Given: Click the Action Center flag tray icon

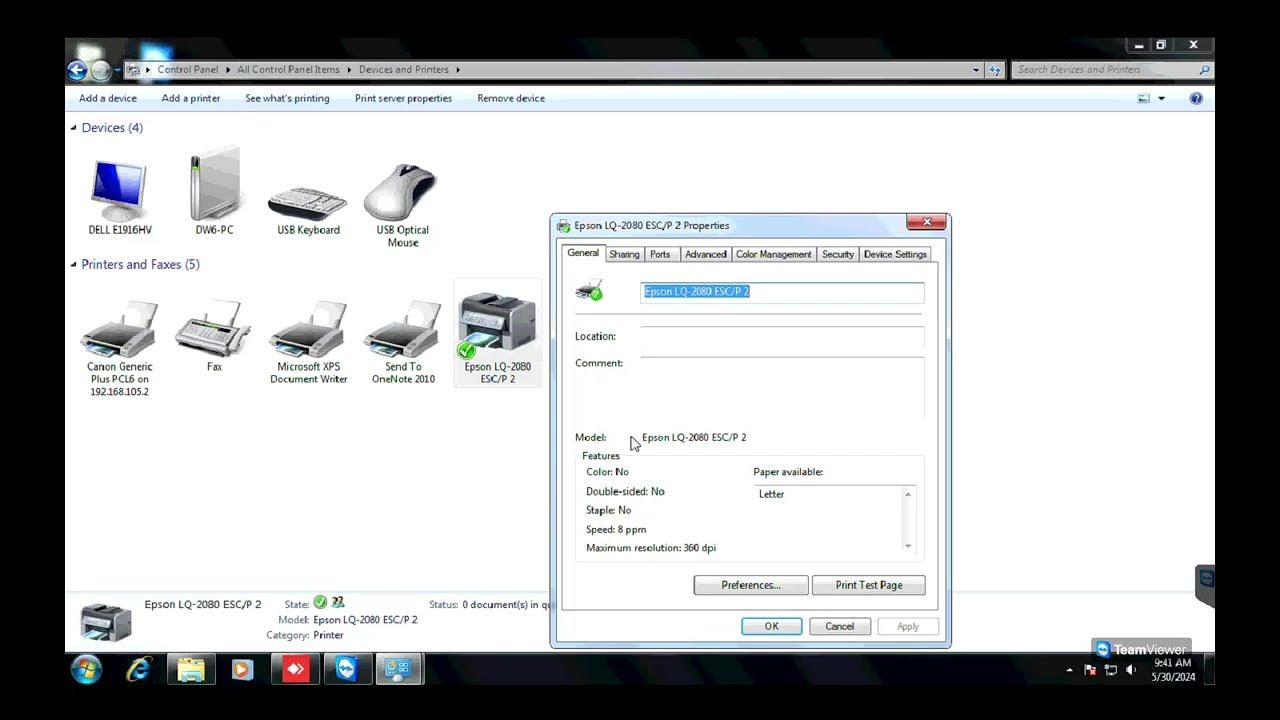Looking at the screenshot, I should [x=1090, y=670].
